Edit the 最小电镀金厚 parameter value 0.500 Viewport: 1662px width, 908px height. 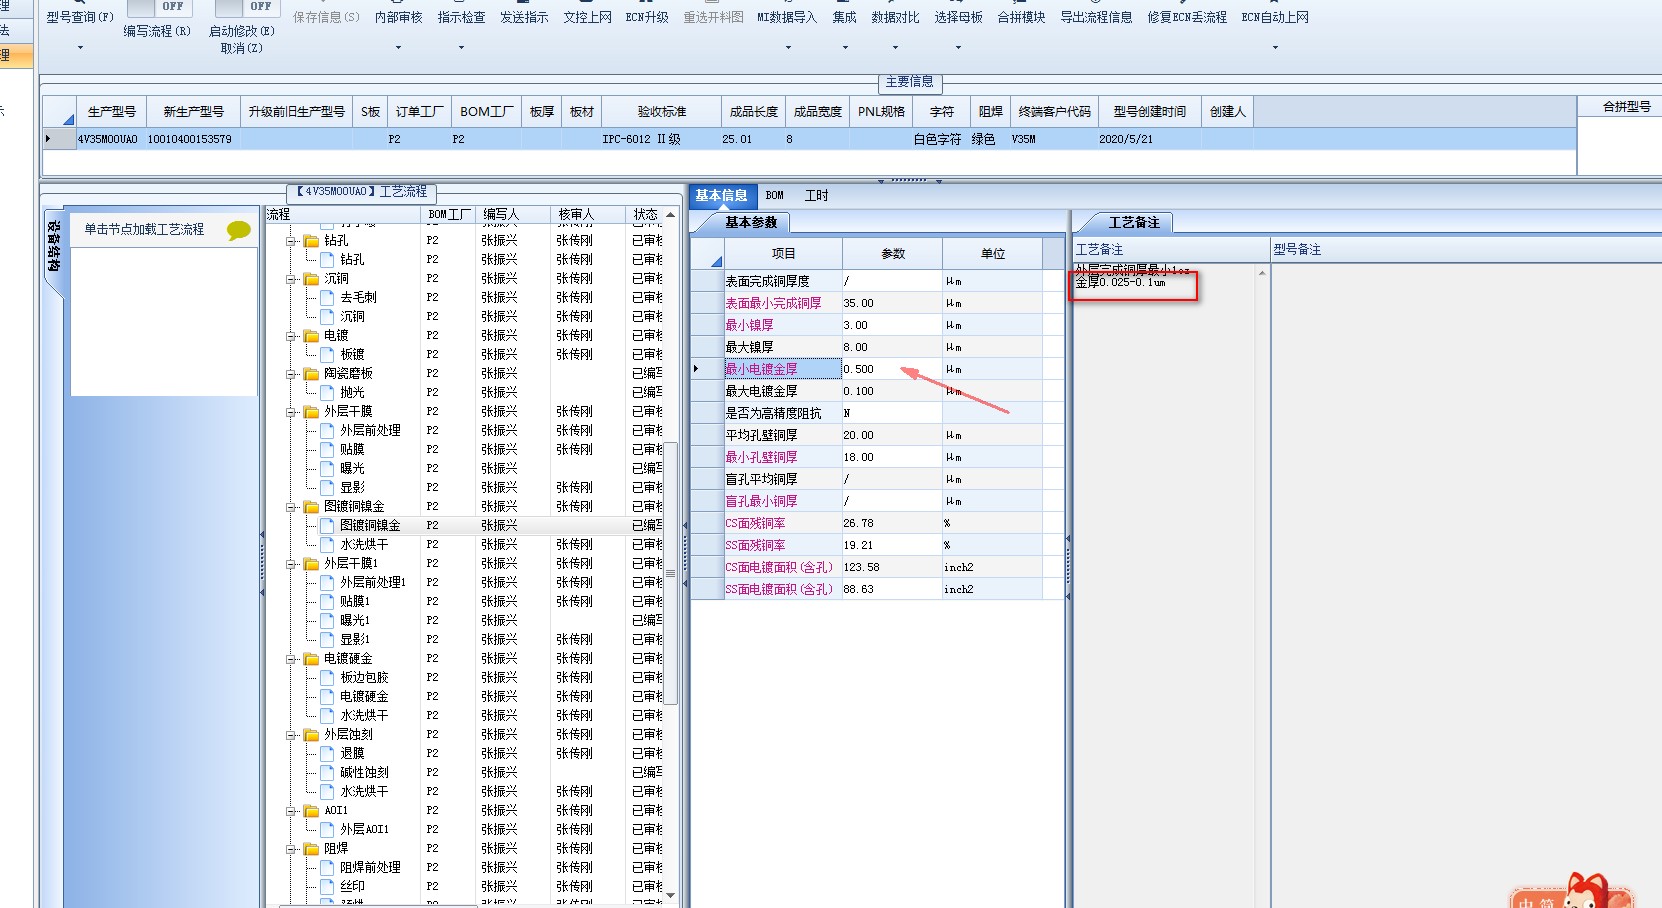[x=892, y=369]
